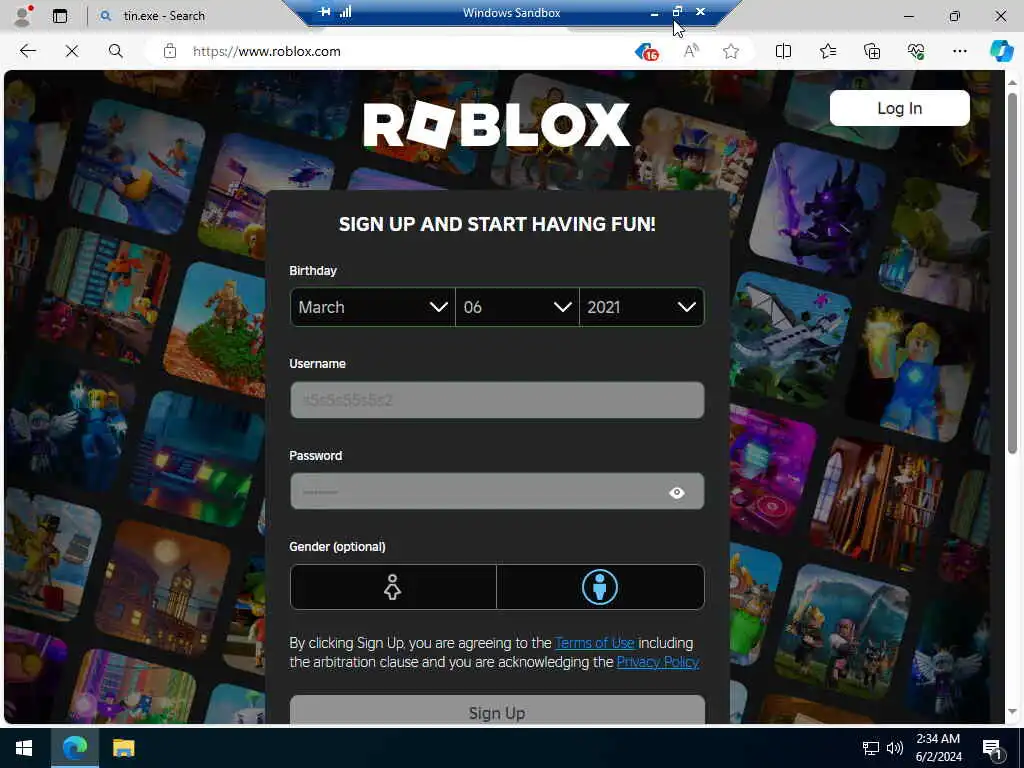Close the Windows Sandbox session bar

click(x=700, y=11)
